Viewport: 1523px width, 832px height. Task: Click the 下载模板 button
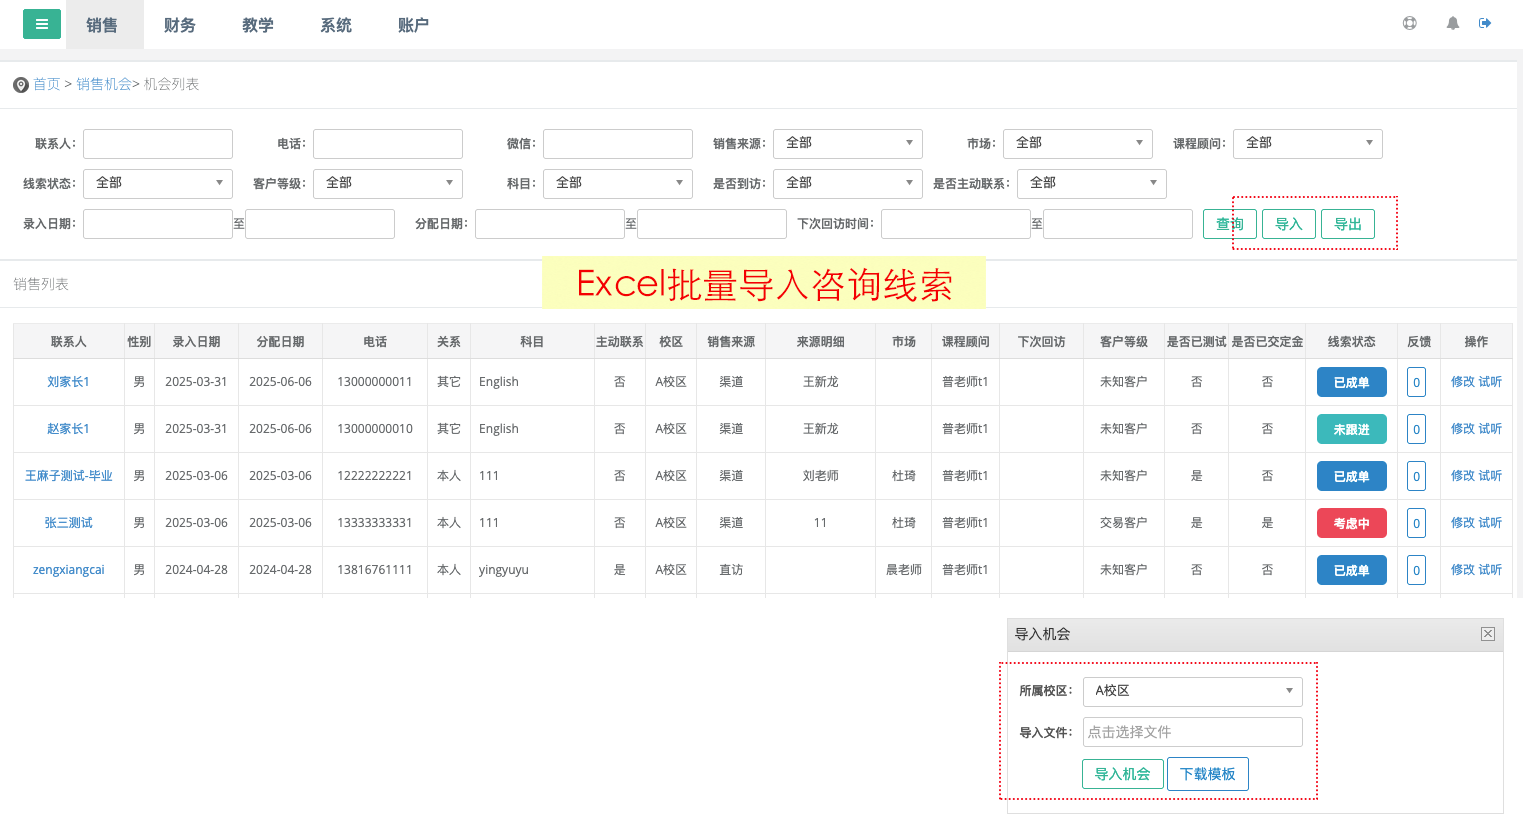click(x=1208, y=774)
